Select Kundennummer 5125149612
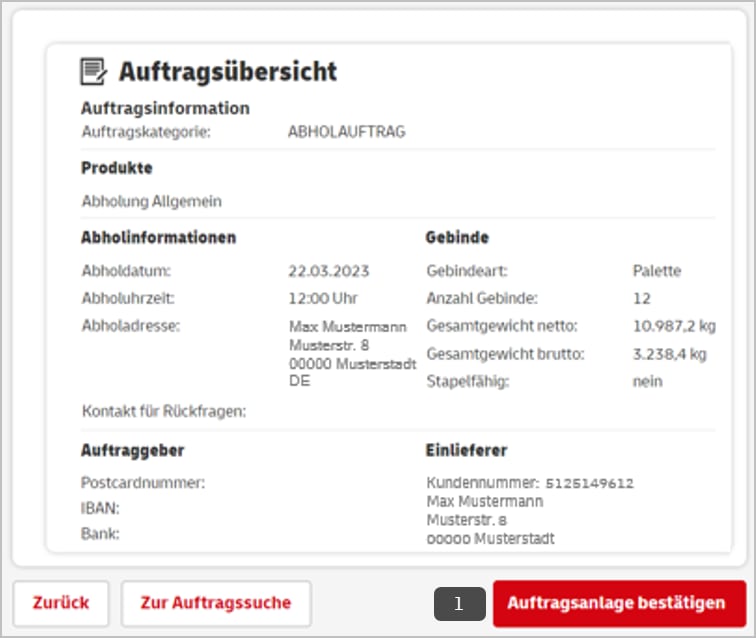 click(589, 483)
